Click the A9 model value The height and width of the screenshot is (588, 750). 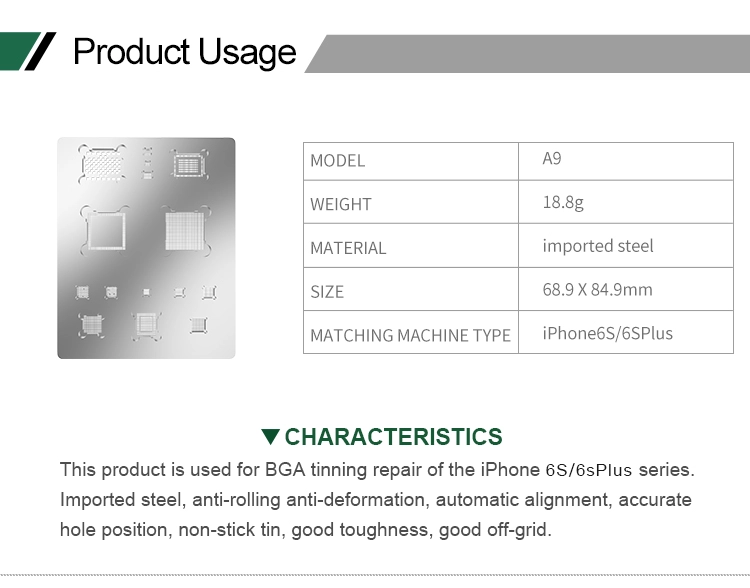(551, 158)
